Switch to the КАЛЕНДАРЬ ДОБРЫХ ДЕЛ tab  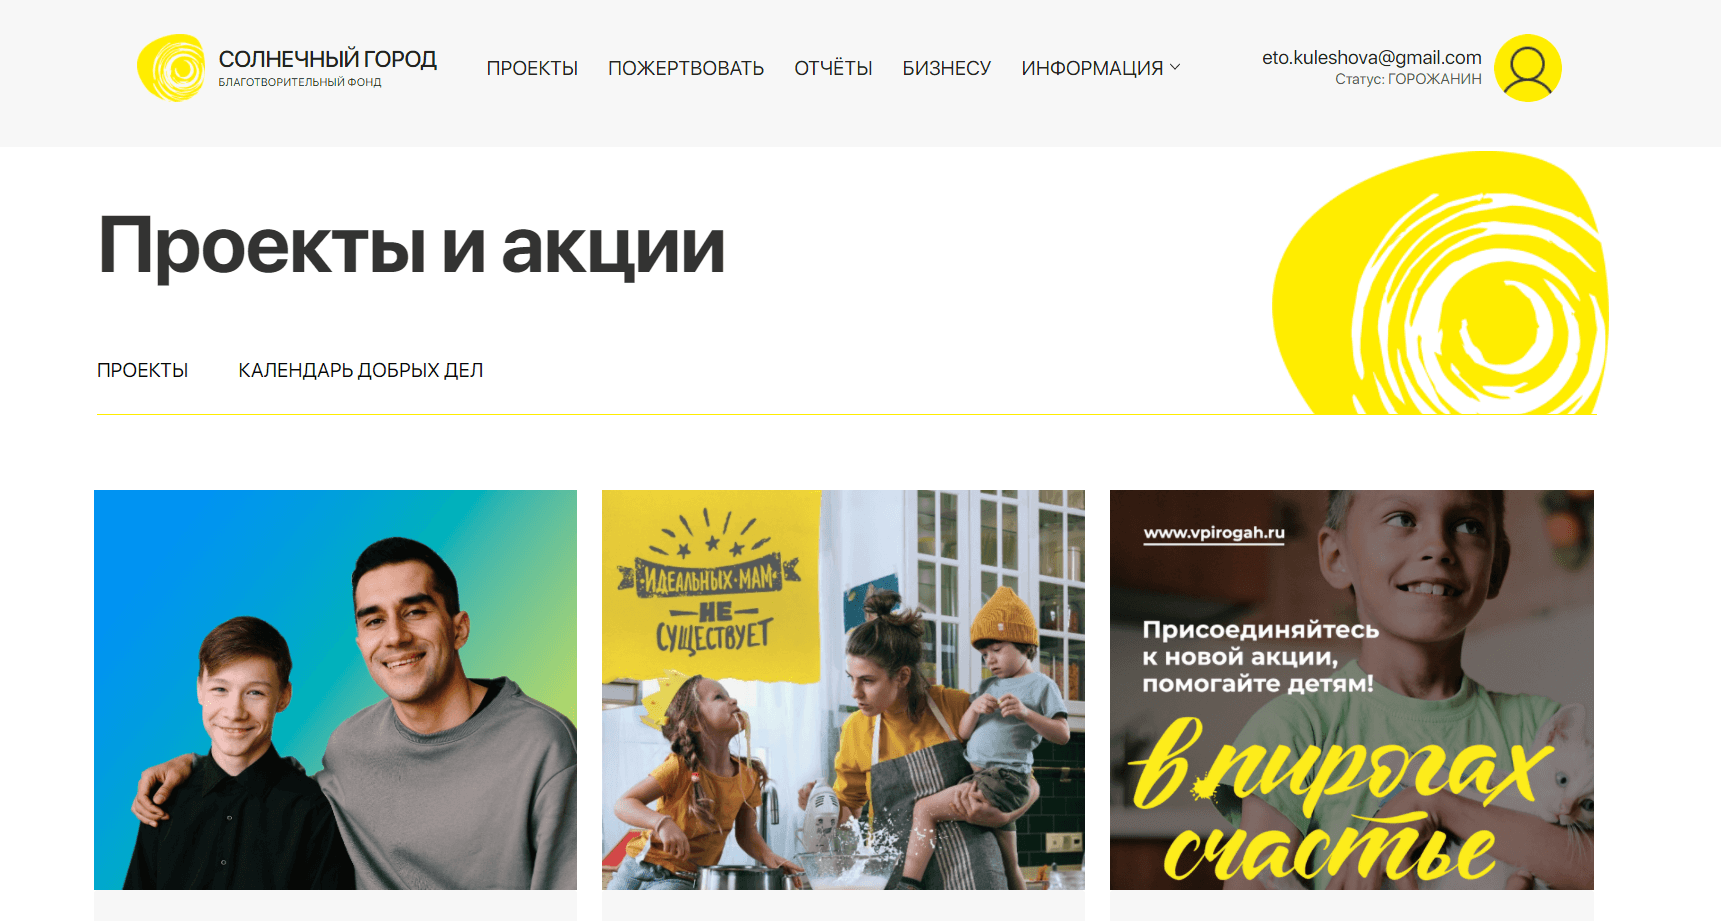pyautogui.click(x=360, y=370)
